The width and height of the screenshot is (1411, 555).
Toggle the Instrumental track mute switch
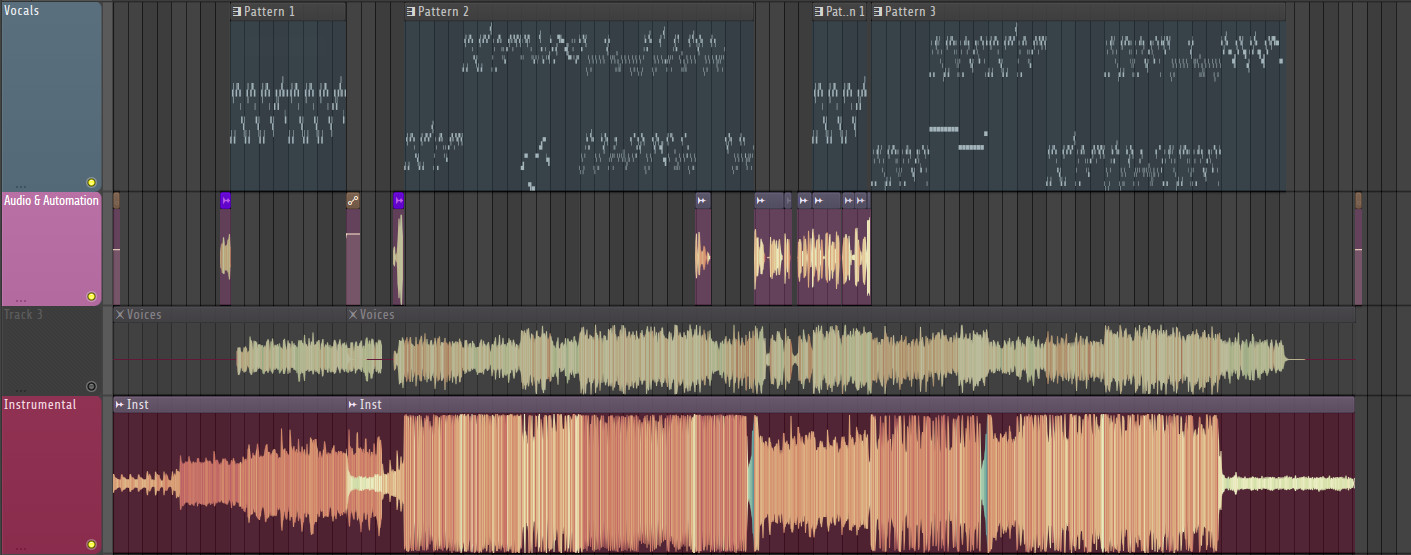point(91,545)
